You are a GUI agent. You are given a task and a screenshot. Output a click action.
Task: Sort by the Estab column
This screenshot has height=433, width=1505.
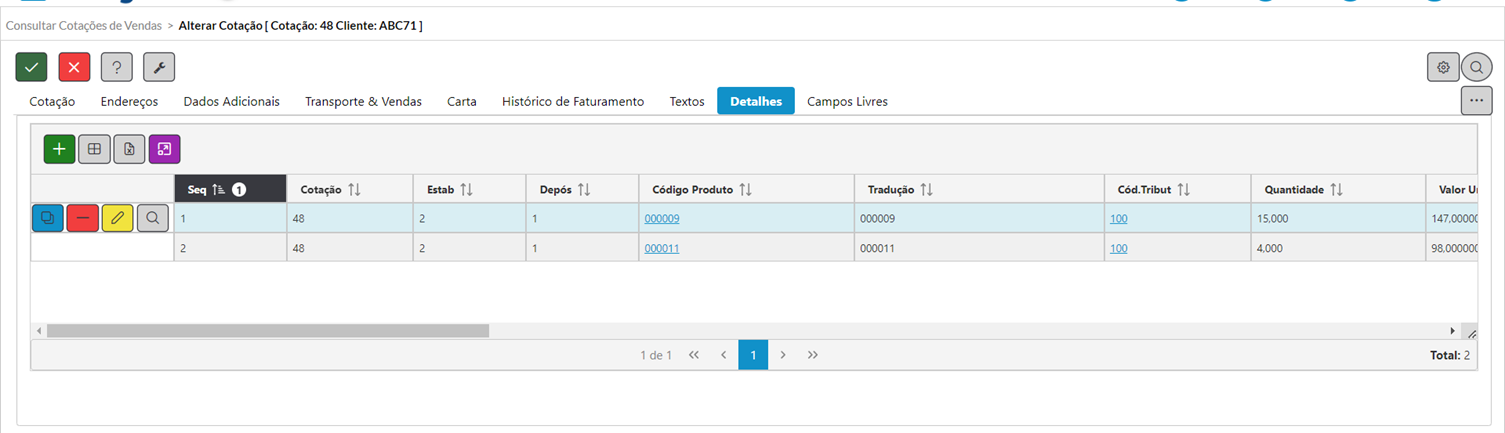click(470, 189)
